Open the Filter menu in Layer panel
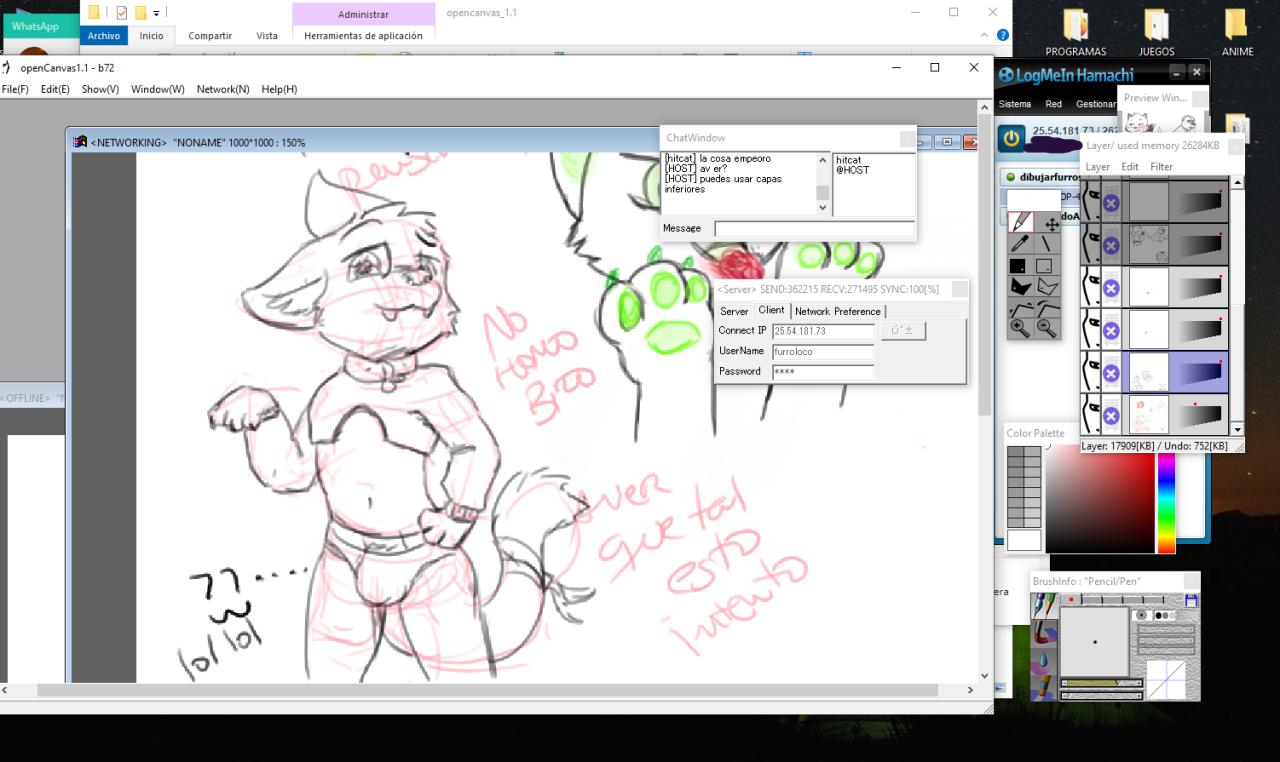 [1161, 167]
